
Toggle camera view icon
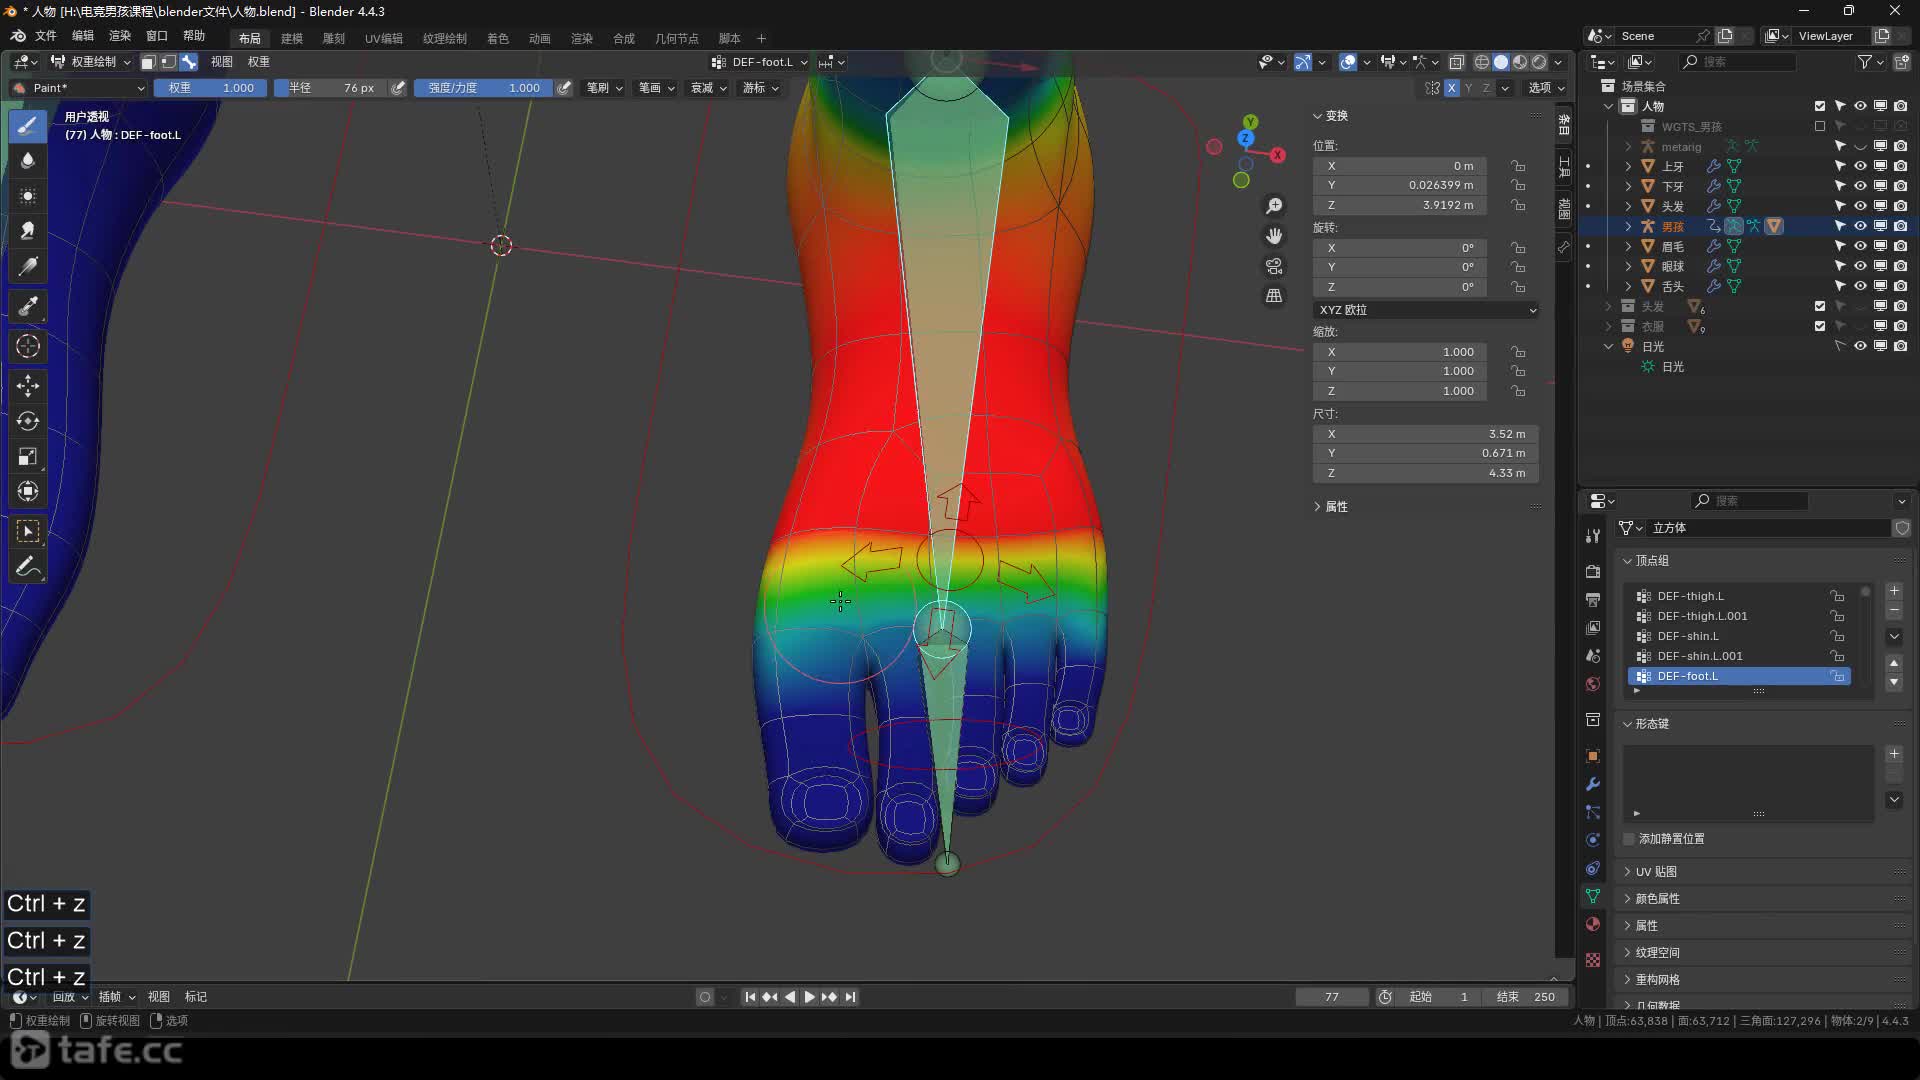point(1274,266)
